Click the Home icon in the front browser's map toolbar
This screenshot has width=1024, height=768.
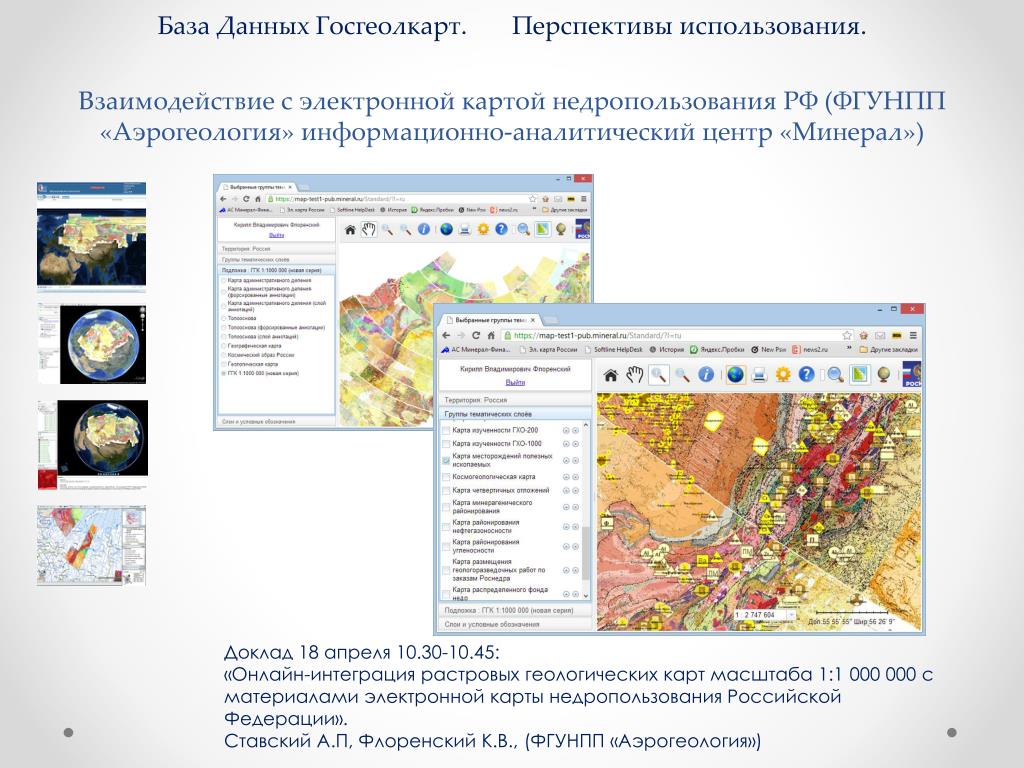[611, 375]
